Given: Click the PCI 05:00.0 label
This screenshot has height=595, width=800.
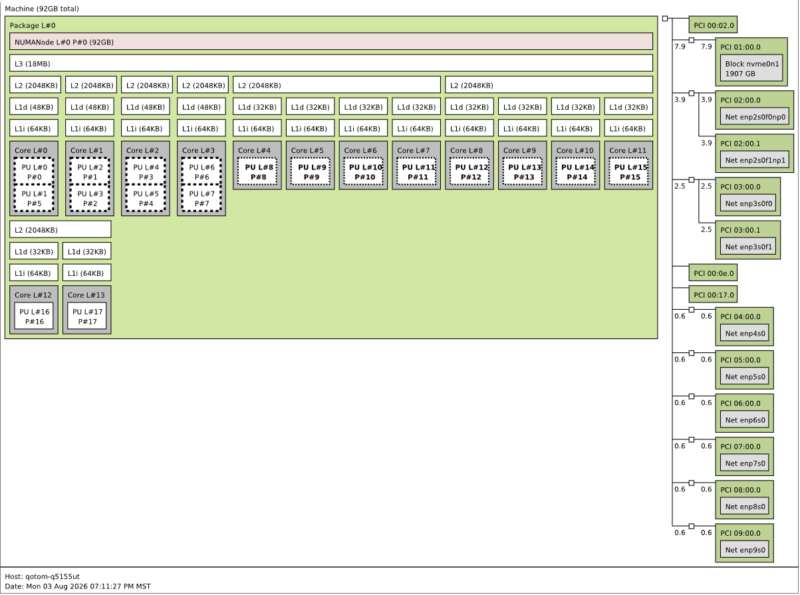Looking at the screenshot, I should tap(740, 360).
